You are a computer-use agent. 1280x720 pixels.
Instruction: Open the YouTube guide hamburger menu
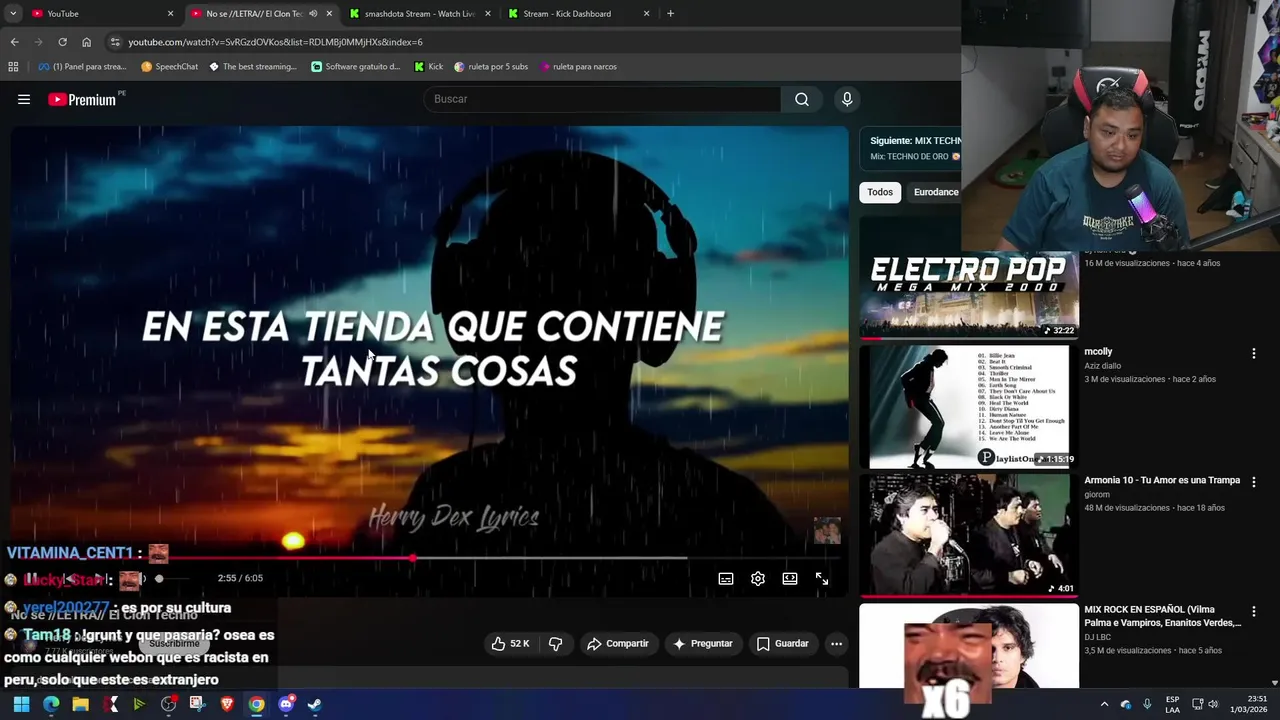tap(24, 99)
